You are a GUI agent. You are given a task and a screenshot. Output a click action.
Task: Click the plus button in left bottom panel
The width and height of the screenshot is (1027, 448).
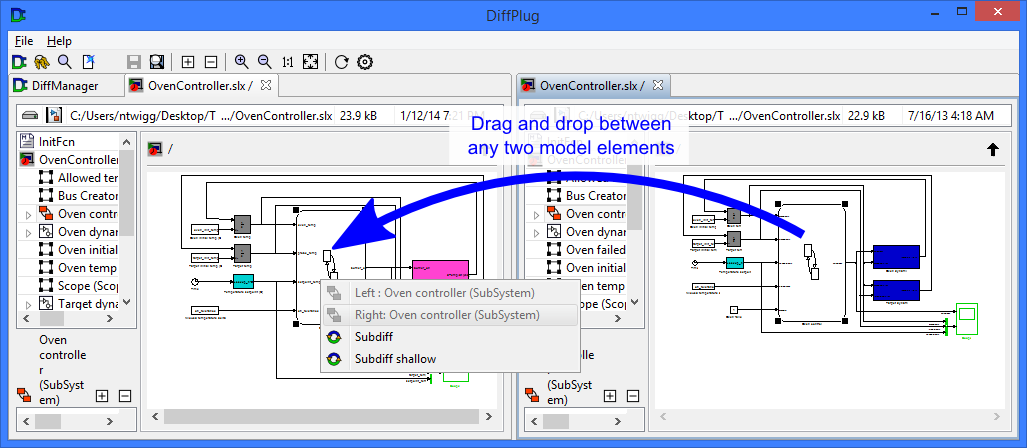(x=102, y=396)
